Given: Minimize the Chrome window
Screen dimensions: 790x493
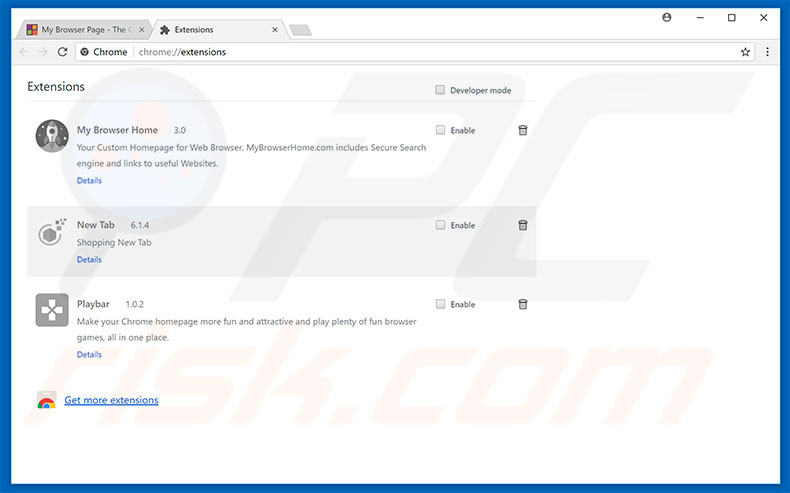Looking at the screenshot, I should click(x=700, y=18).
